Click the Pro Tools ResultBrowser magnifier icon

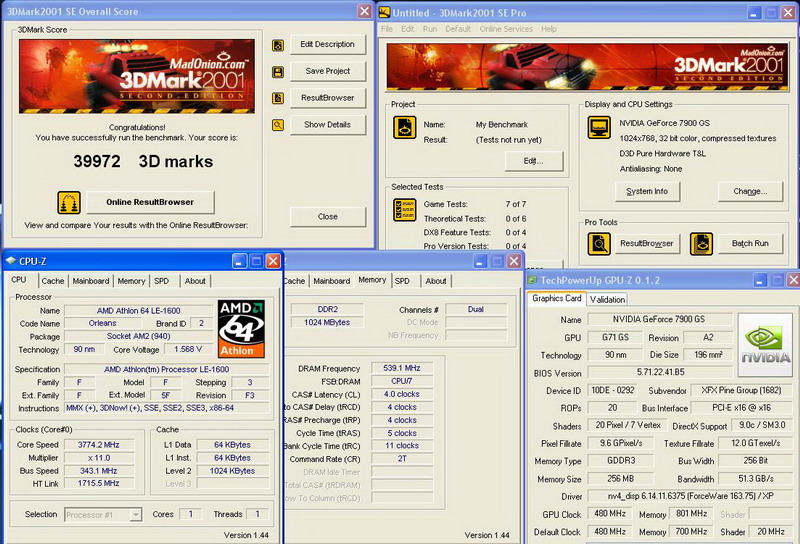[599, 244]
